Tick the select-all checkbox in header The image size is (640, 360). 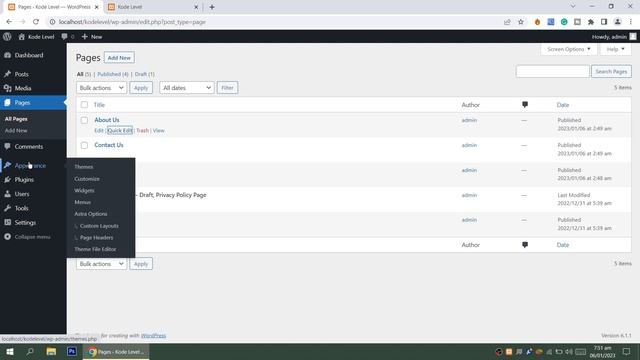tap(84, 105)
